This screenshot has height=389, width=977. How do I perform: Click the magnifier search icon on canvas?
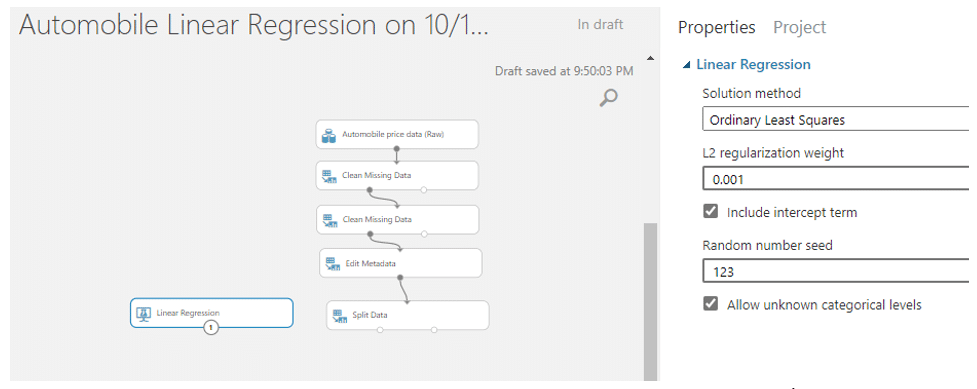[x=608, y=97]
